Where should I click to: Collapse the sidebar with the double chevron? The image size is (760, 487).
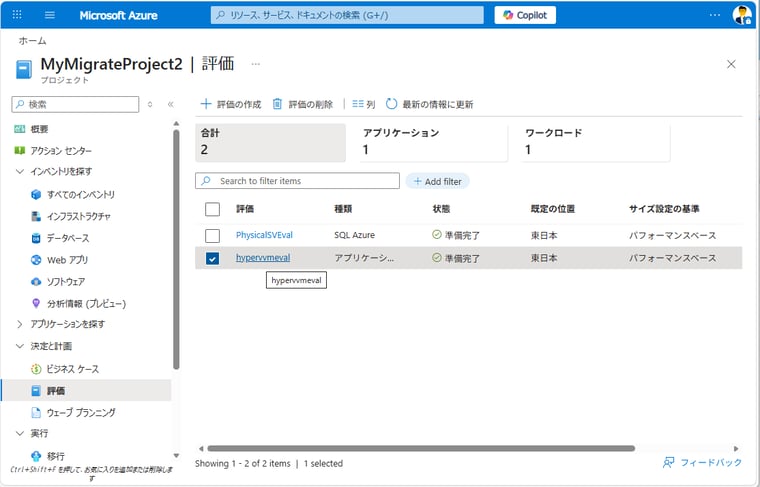[x=171, y=104]
